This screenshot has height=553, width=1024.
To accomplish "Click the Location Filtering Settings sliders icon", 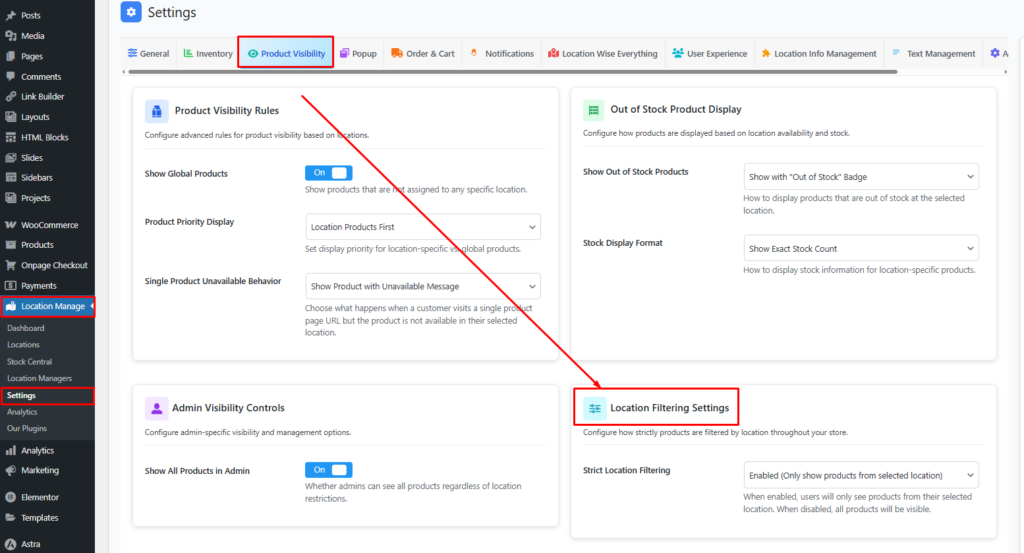I will (594, 408).
